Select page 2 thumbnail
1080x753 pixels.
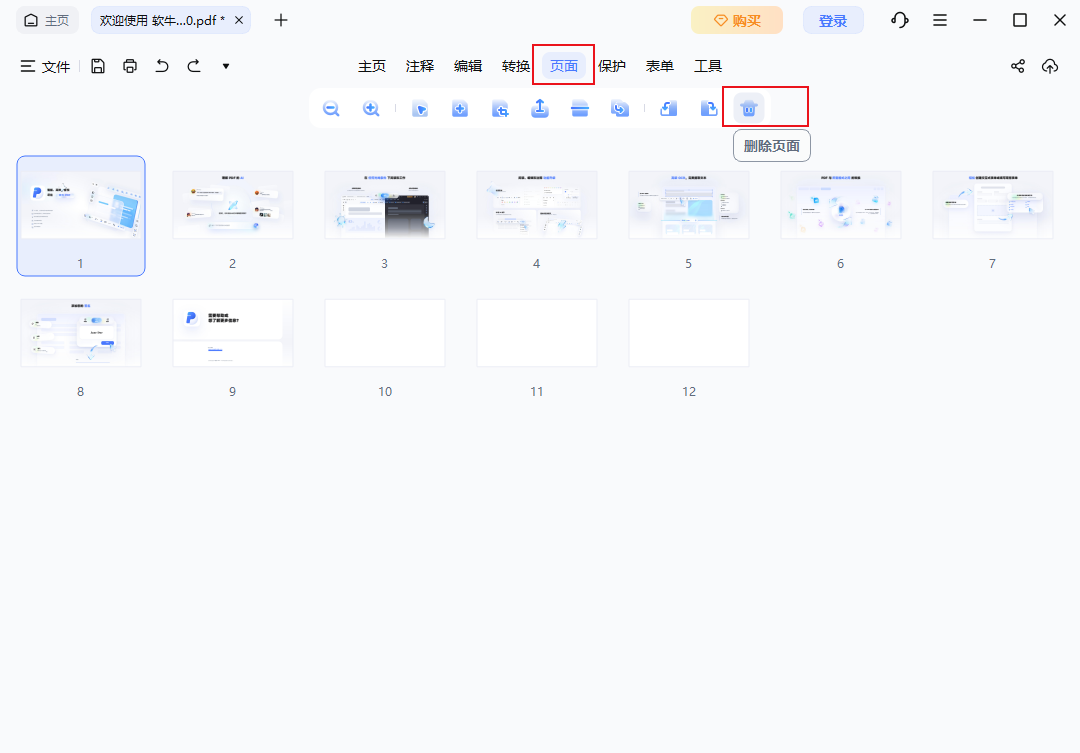coord(233,205)
